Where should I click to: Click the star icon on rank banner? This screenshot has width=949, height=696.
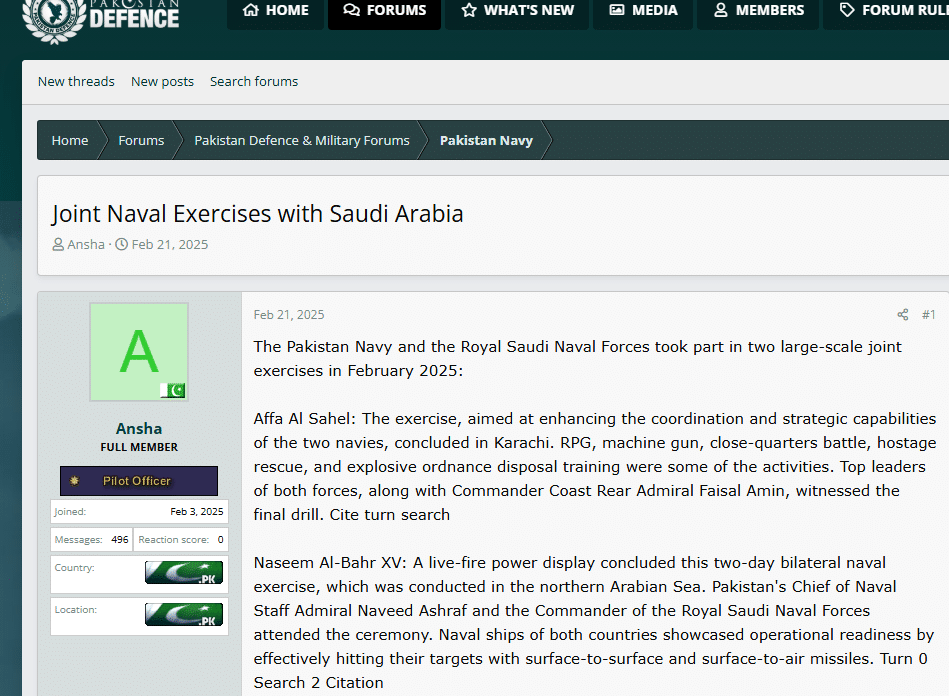click(x=74, y=481)
